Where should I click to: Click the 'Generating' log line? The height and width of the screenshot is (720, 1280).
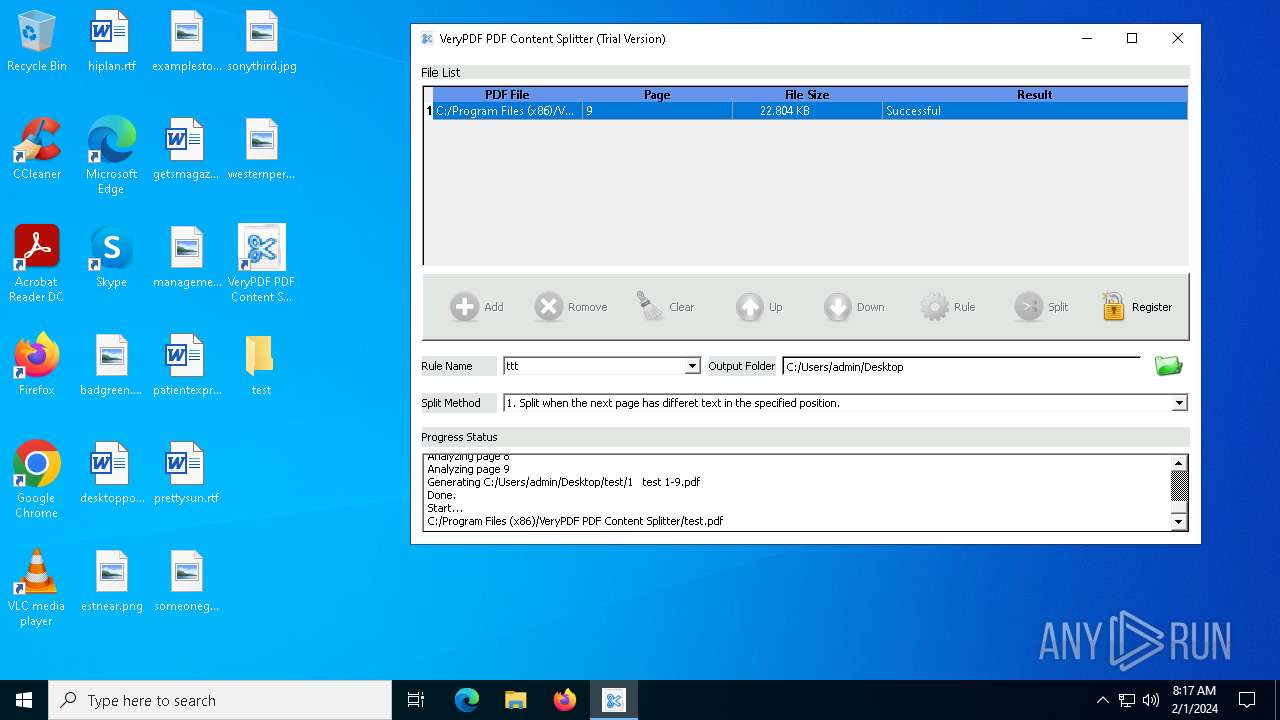coord(563,482)
